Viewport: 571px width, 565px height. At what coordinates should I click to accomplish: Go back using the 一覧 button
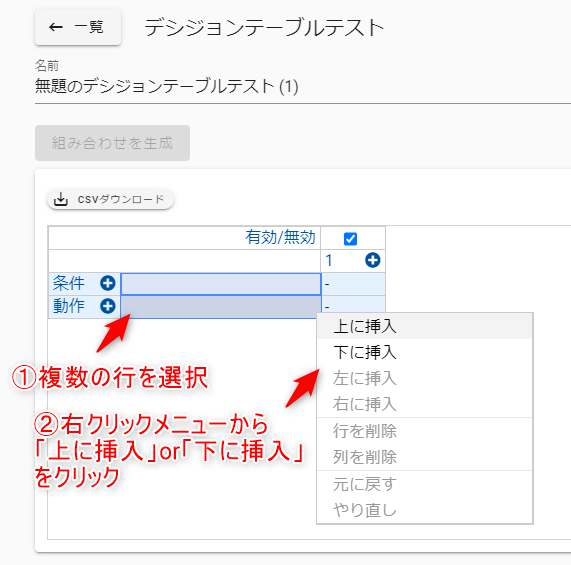(x=78, y=27)
